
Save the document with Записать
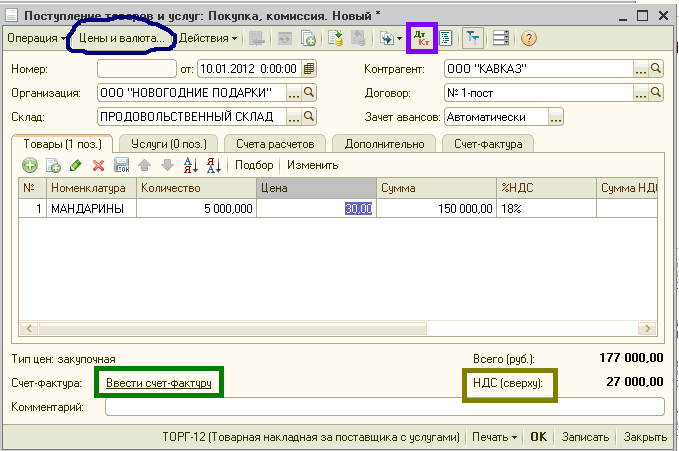pos(585,437)
